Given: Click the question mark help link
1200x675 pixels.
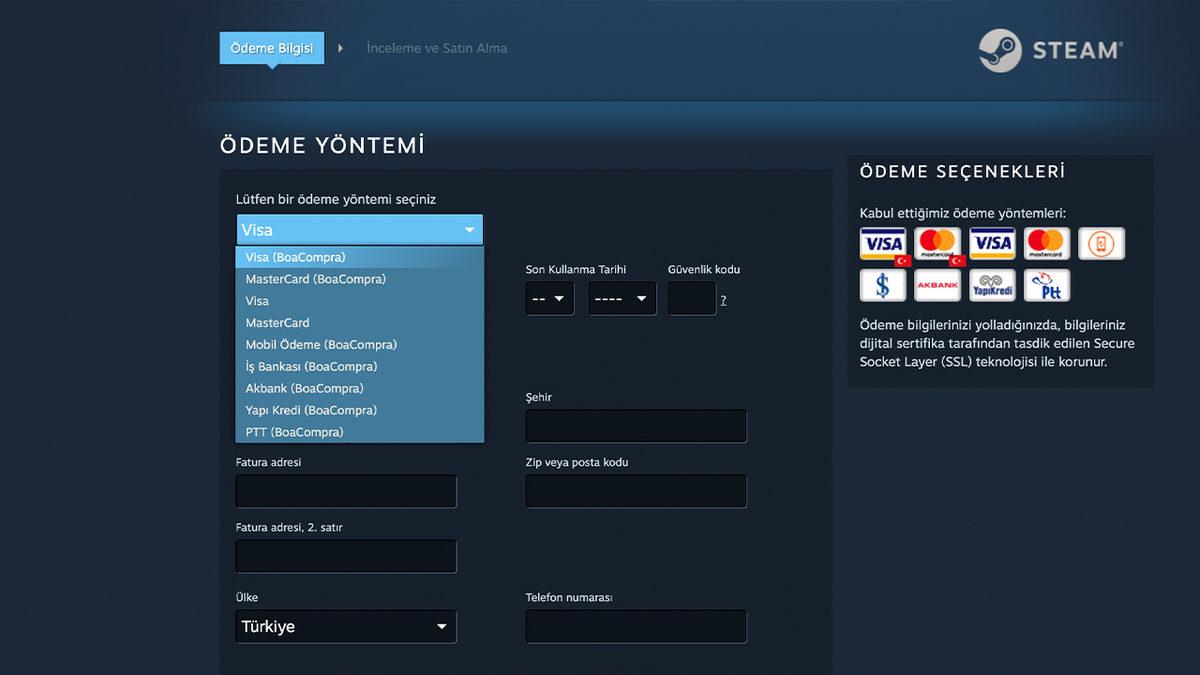Looking at the screenshot, I should [723, 300].
